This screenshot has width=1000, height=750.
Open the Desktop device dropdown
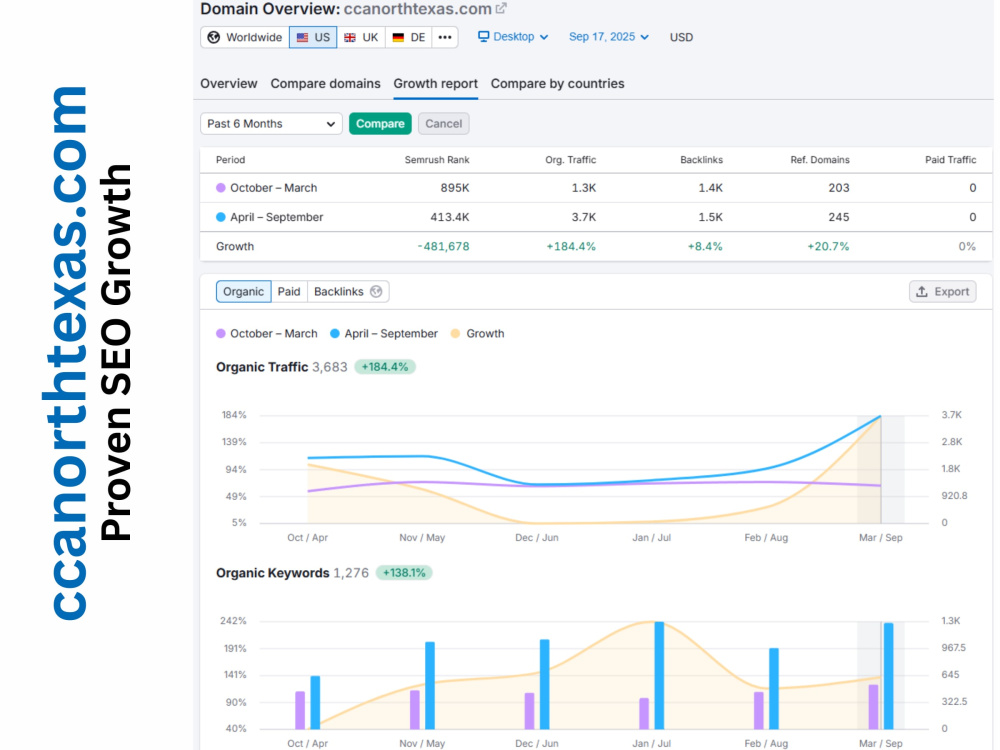pyautogui.click(x=513, y=37)
